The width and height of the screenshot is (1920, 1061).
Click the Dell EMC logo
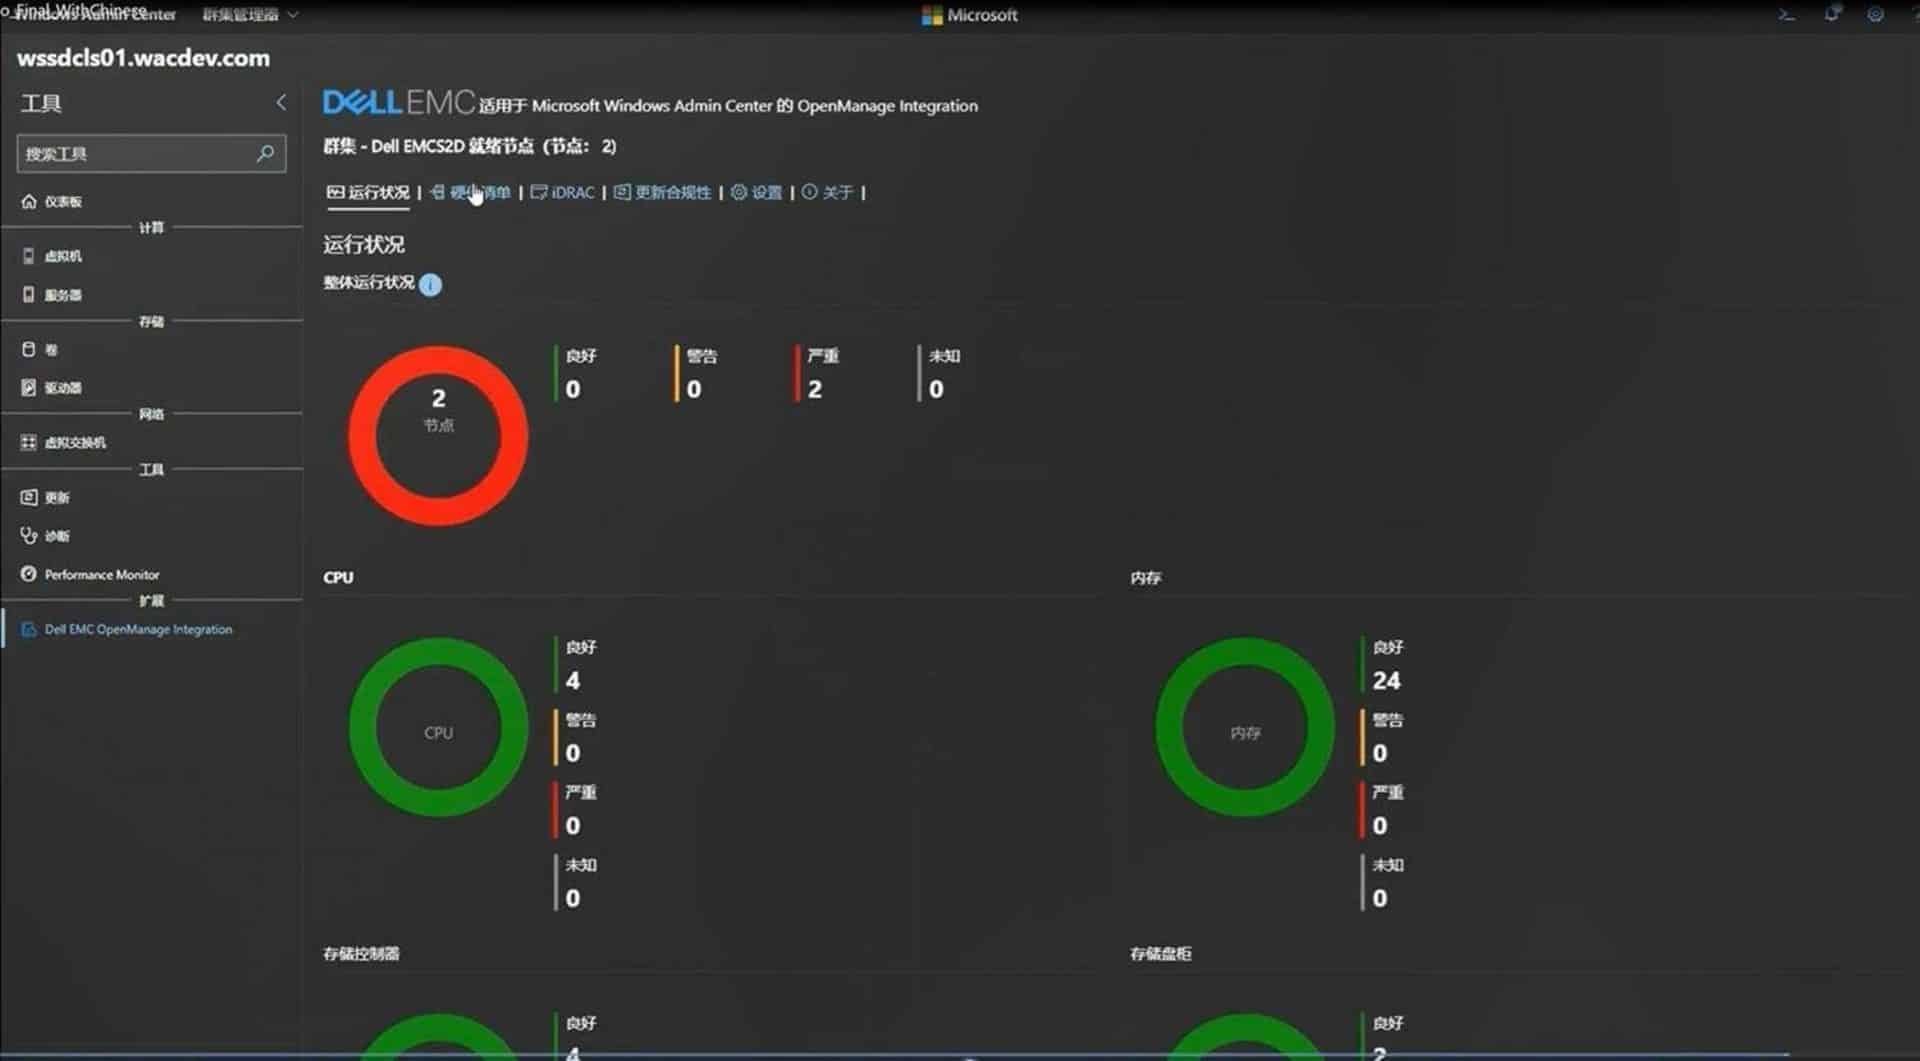[398, 102]
